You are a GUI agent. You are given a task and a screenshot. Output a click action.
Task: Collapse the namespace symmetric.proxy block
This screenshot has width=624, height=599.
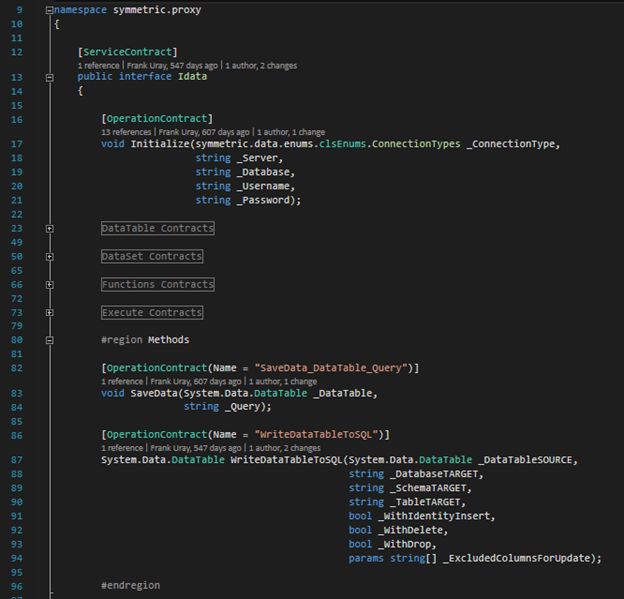[49, 10]
